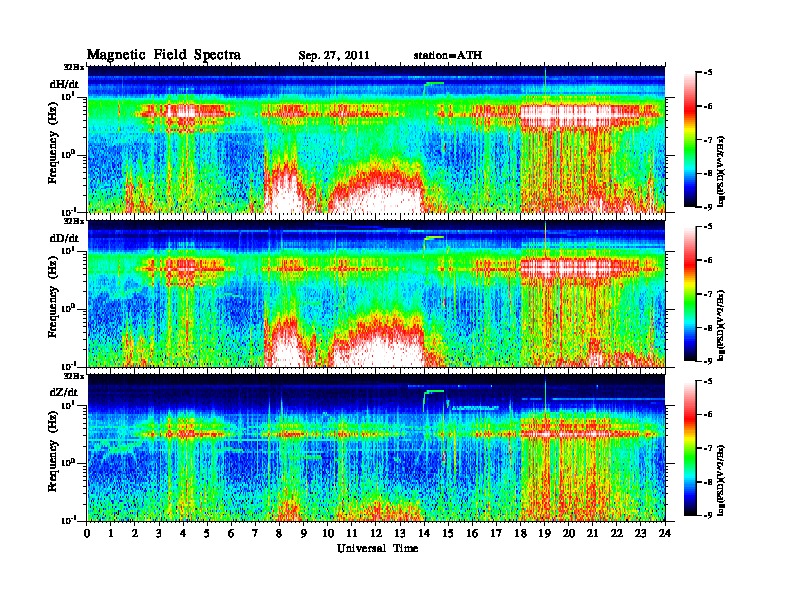792x612 pixels.
Task: Click the -8 value on dZ/dt color bar
Action: pos(708,482)
